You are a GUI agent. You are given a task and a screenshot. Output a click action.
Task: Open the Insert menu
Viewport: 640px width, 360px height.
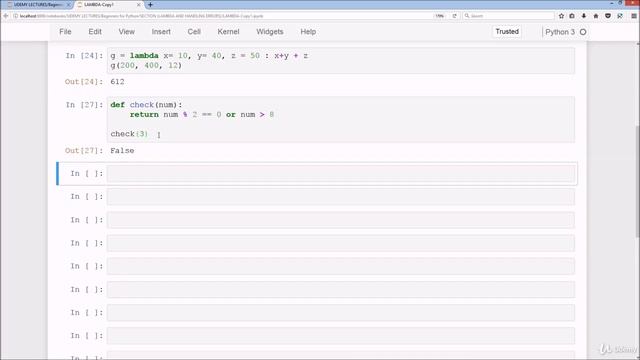(x=161, y=32)
